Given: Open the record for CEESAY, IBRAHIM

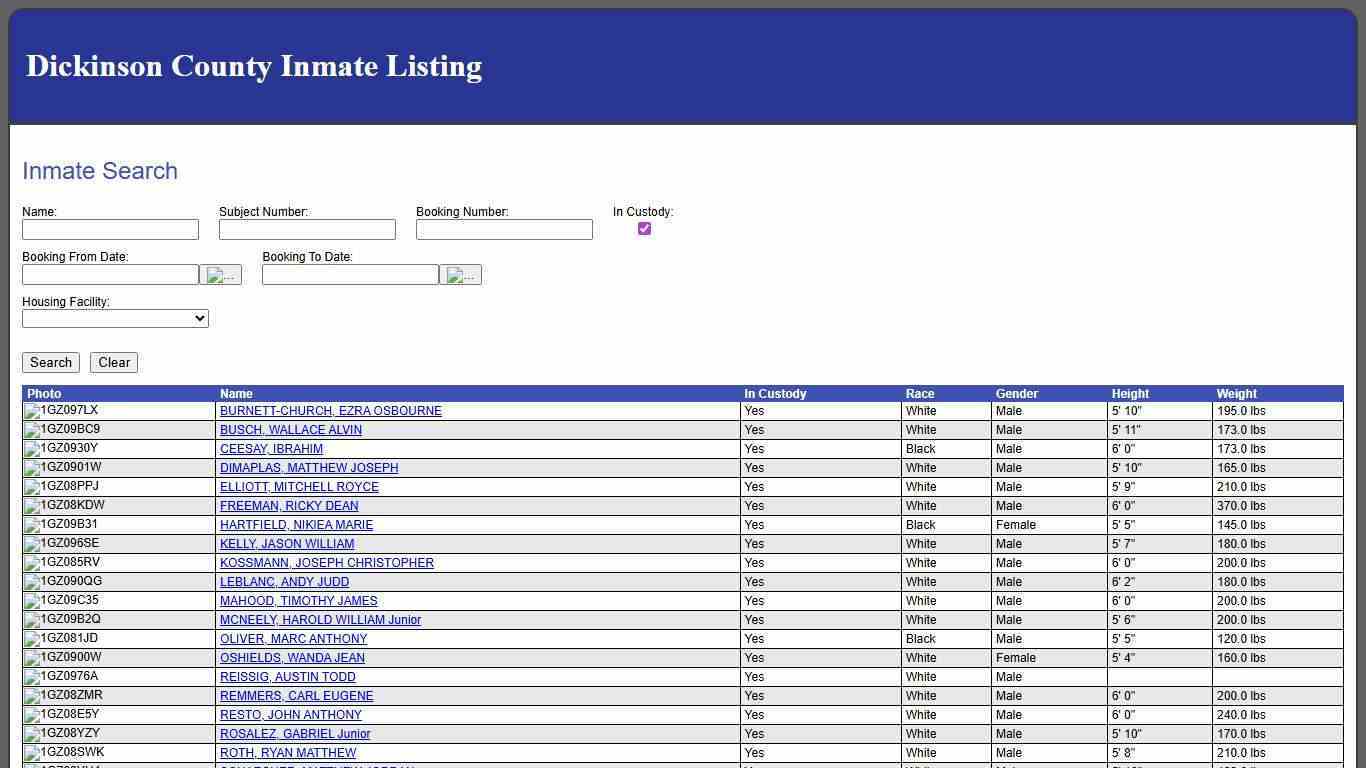Looking at the screenshot, I should click(x=271, y=448).
